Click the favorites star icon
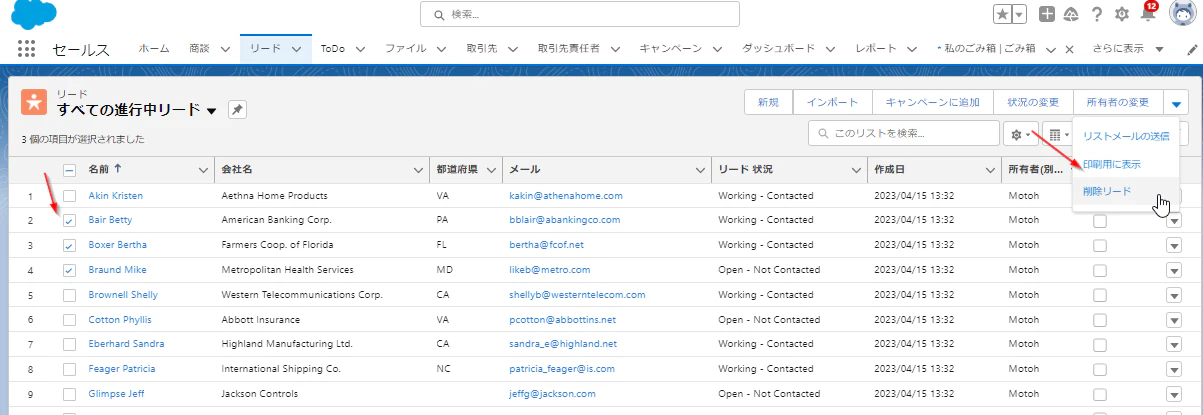 point(1002,14)
